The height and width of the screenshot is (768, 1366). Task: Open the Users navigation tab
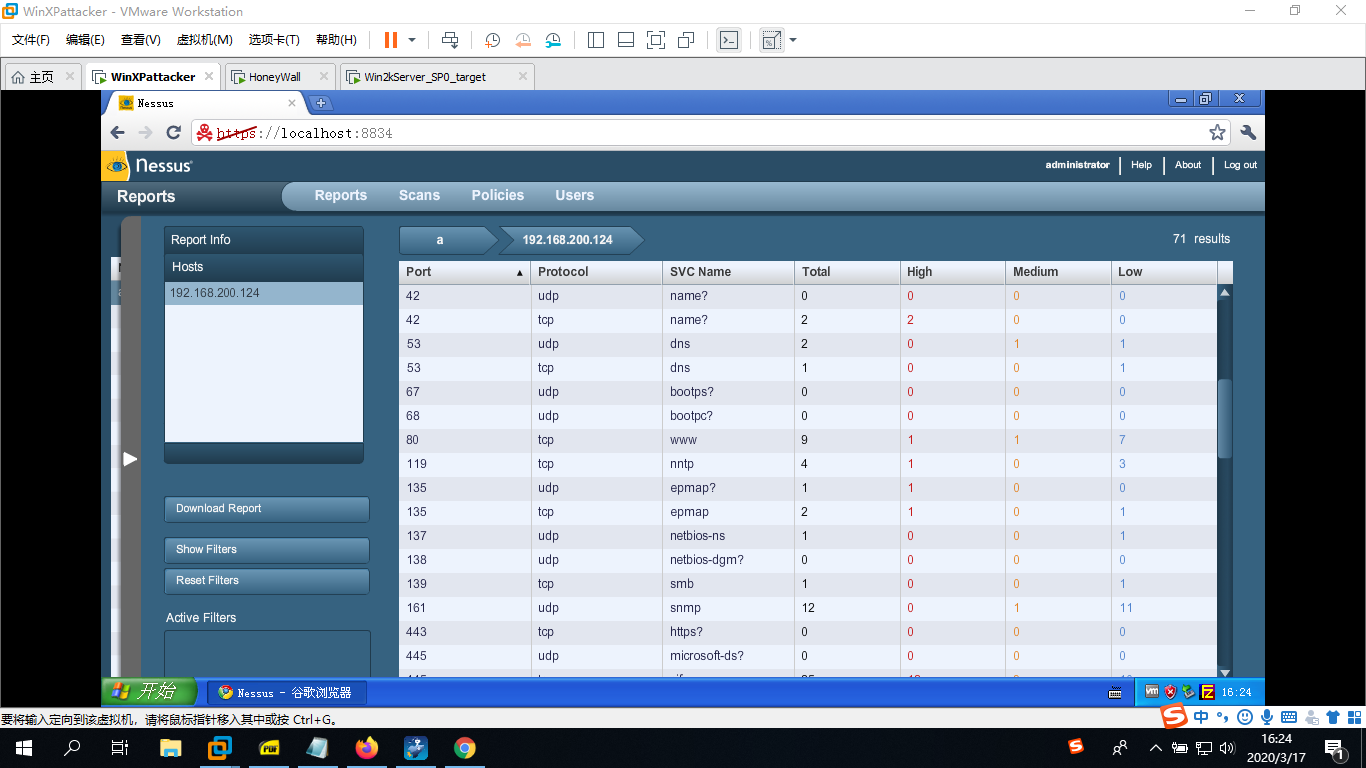[x=574, y=196]
